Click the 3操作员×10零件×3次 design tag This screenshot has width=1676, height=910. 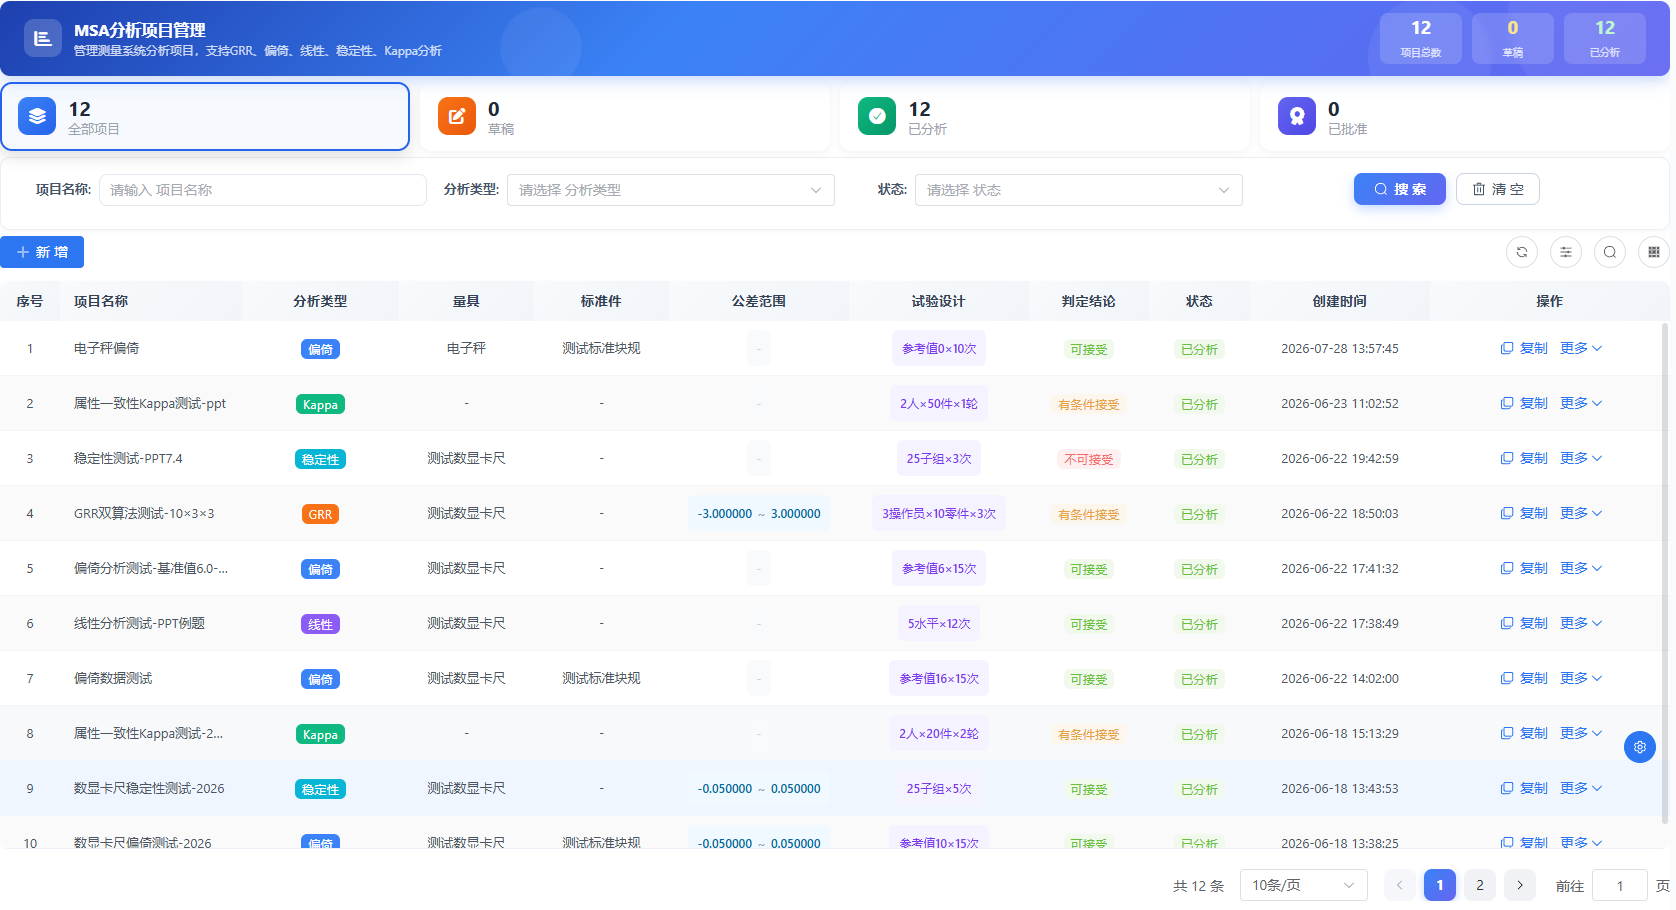[x=939, y=513]
